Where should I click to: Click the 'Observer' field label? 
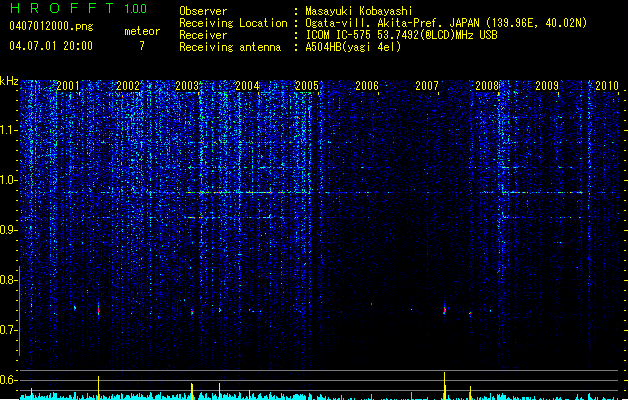click(203, 11)
